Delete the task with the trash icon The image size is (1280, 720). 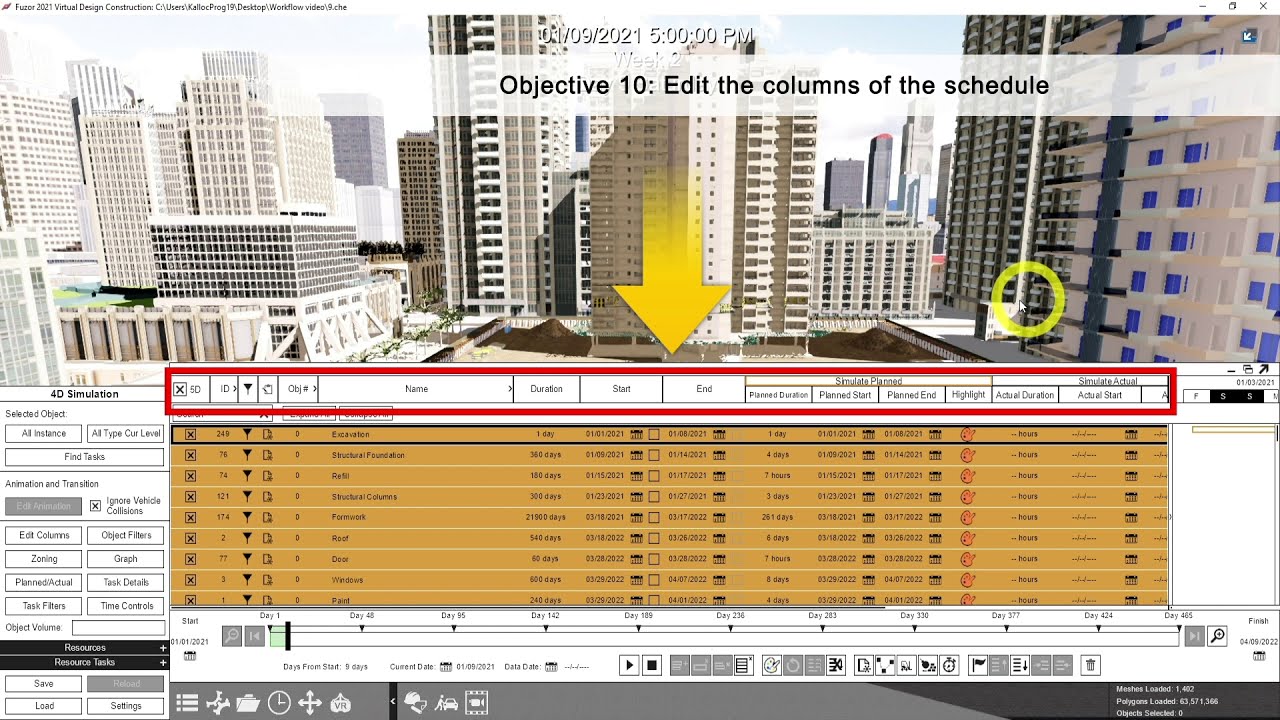pyautogui.click(x=1091, y=665)
